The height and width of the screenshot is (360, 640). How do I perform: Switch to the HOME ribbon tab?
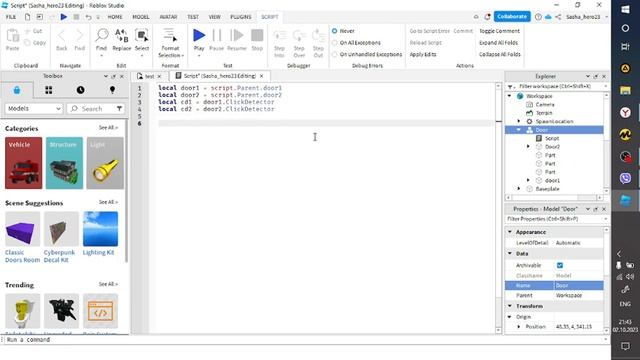115,17
